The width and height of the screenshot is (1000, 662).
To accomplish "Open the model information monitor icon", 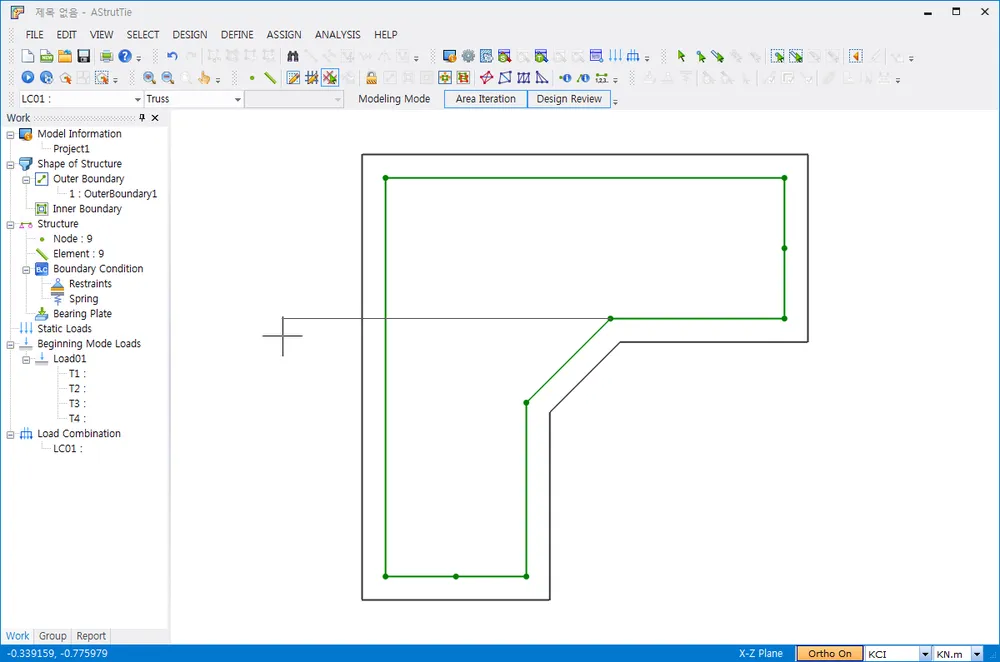I will [450, 56].
